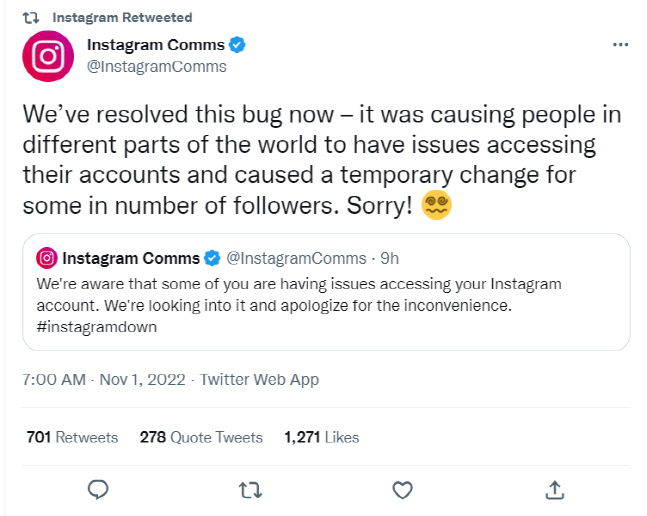This screenshot has height=516, width=647.
Task: Click the small Instagram avatar in the quoted tweet
Action: [x=46, y=259]
